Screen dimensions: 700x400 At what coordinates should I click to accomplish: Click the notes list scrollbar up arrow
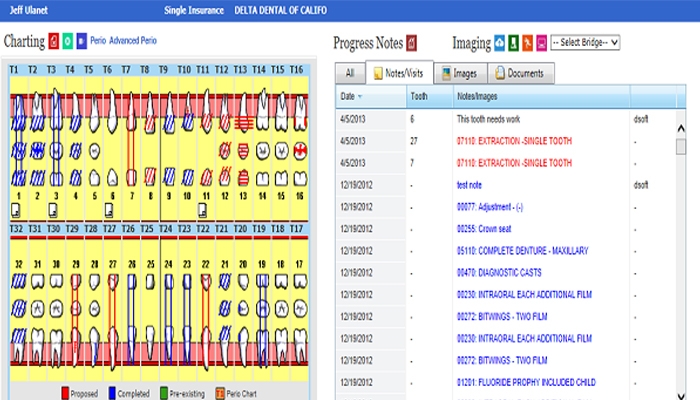(x=681, y=127)
